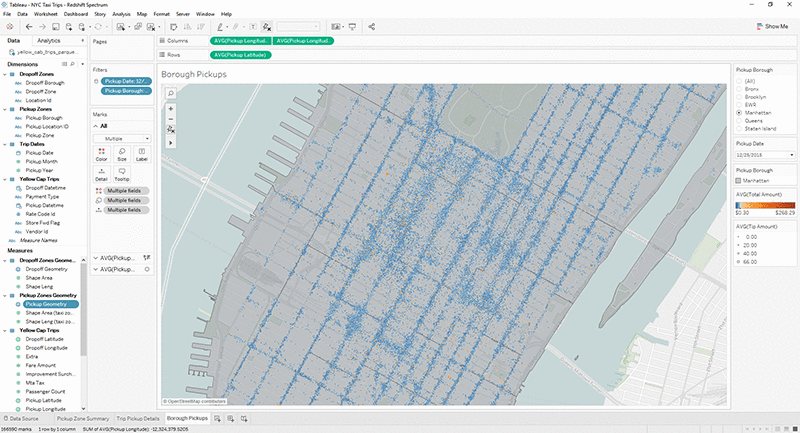Collapse the Pickup Zones dimension folder
This screenshot has width=800, height=433.
pyautogui.click(x=5, y=109)
